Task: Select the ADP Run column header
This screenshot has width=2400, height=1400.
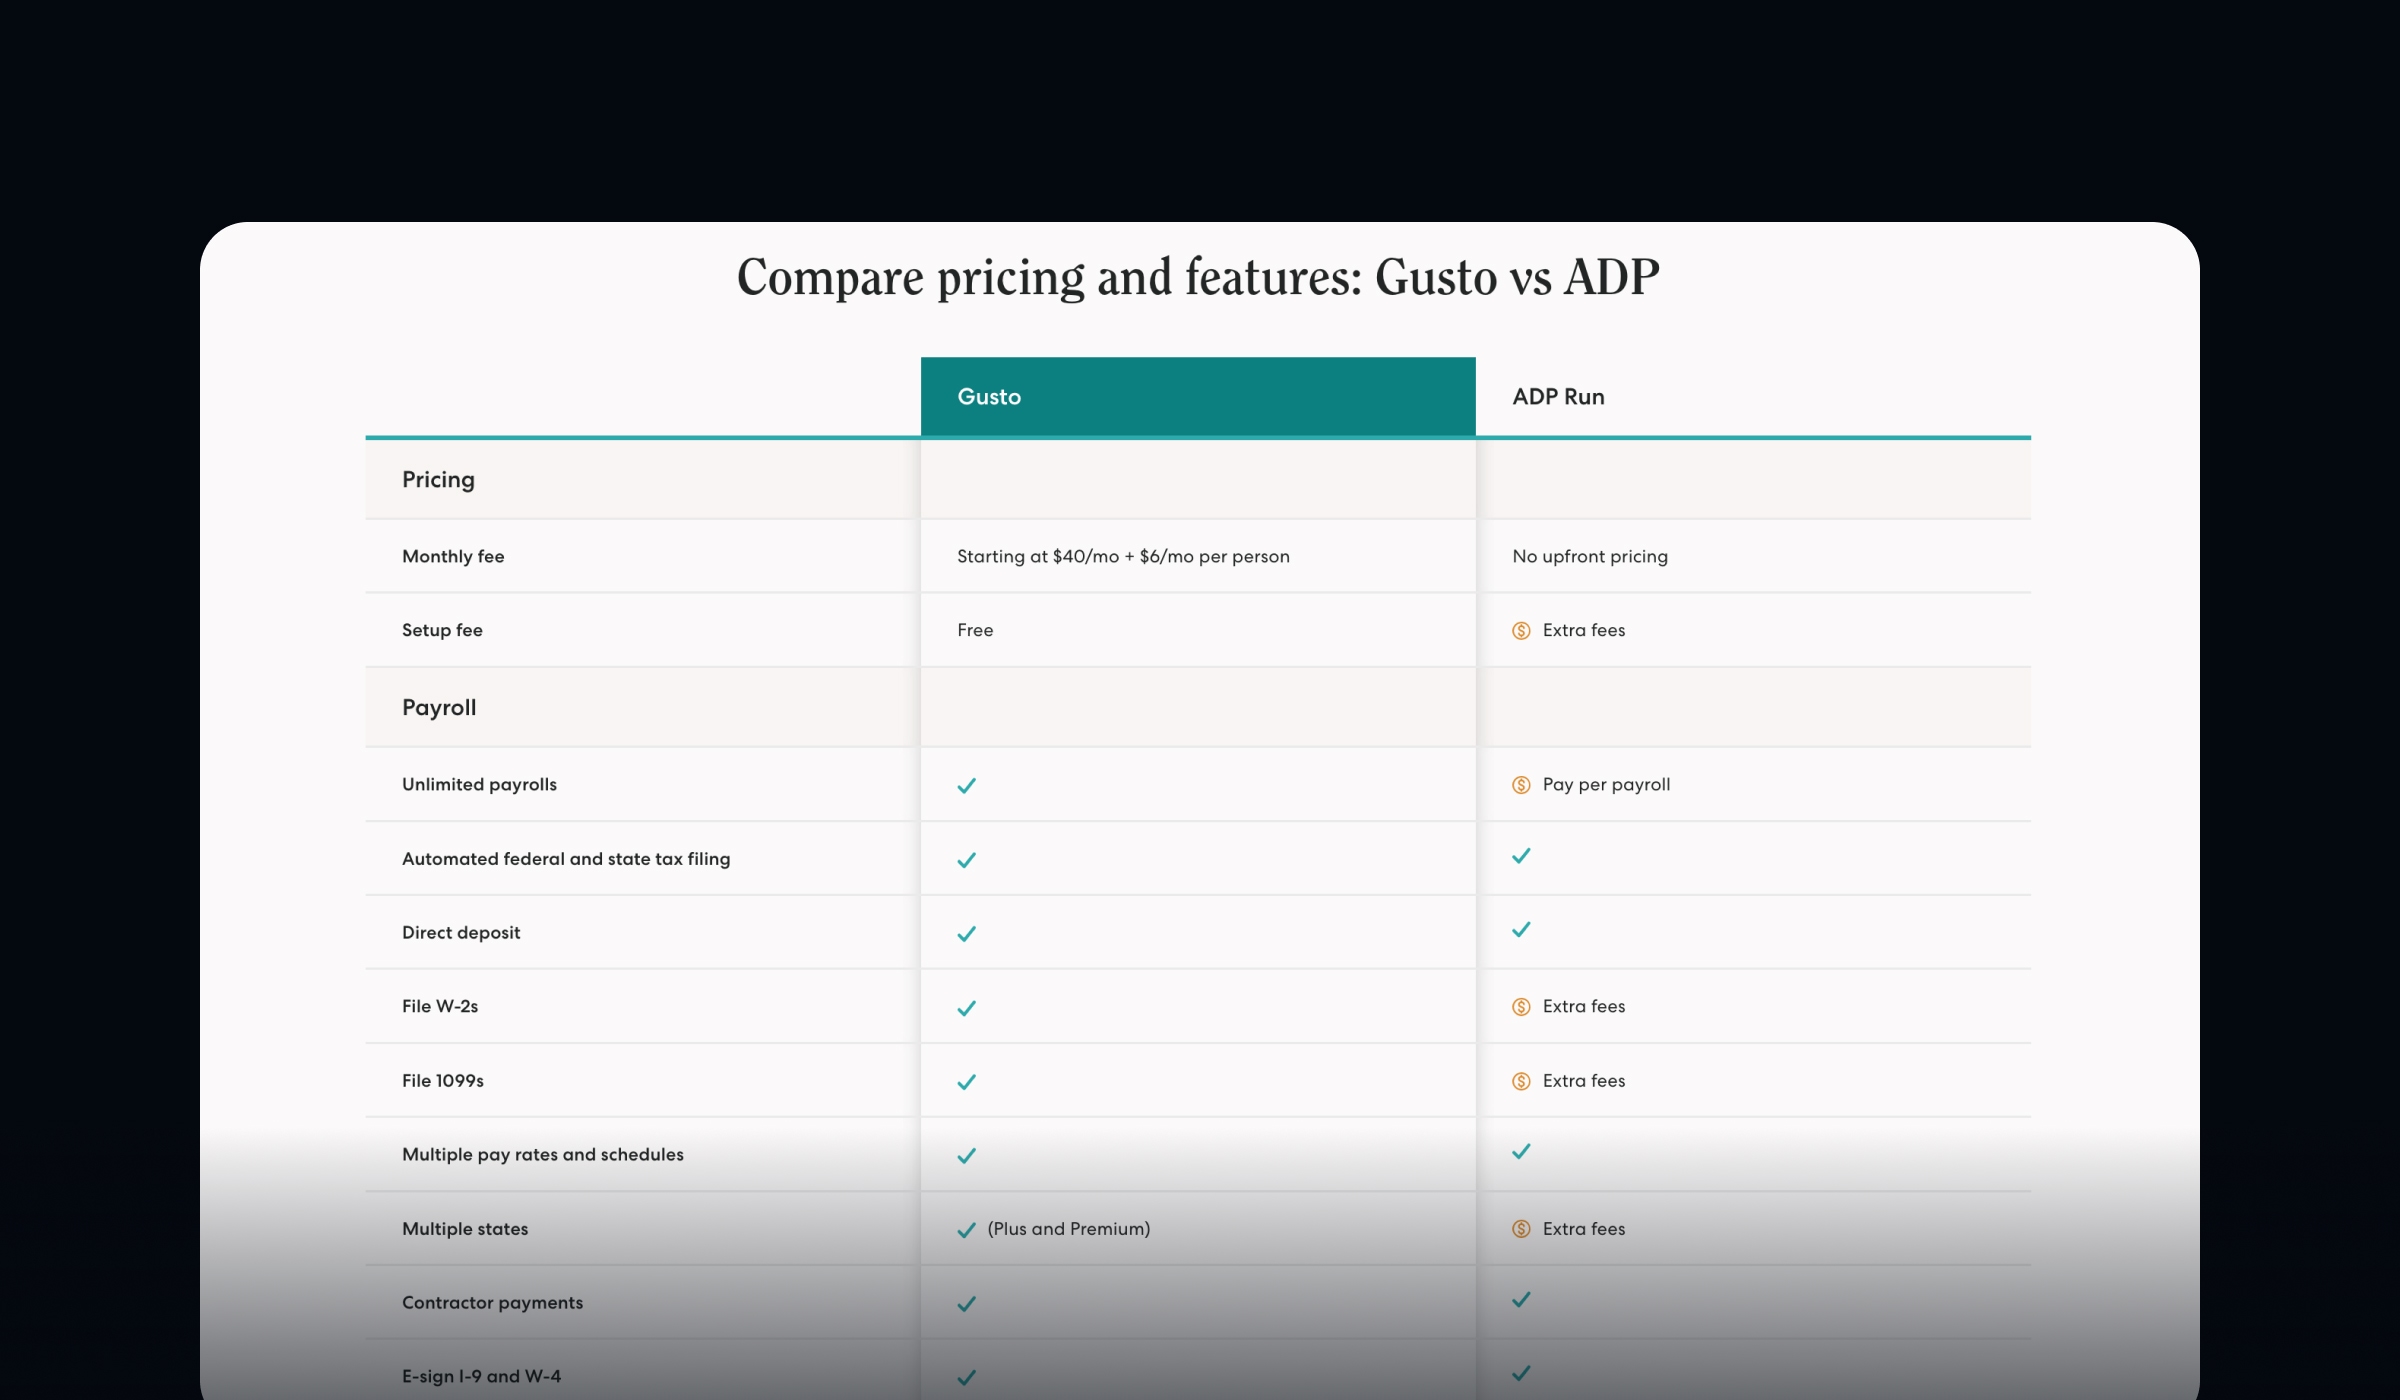Action: 1557,396
